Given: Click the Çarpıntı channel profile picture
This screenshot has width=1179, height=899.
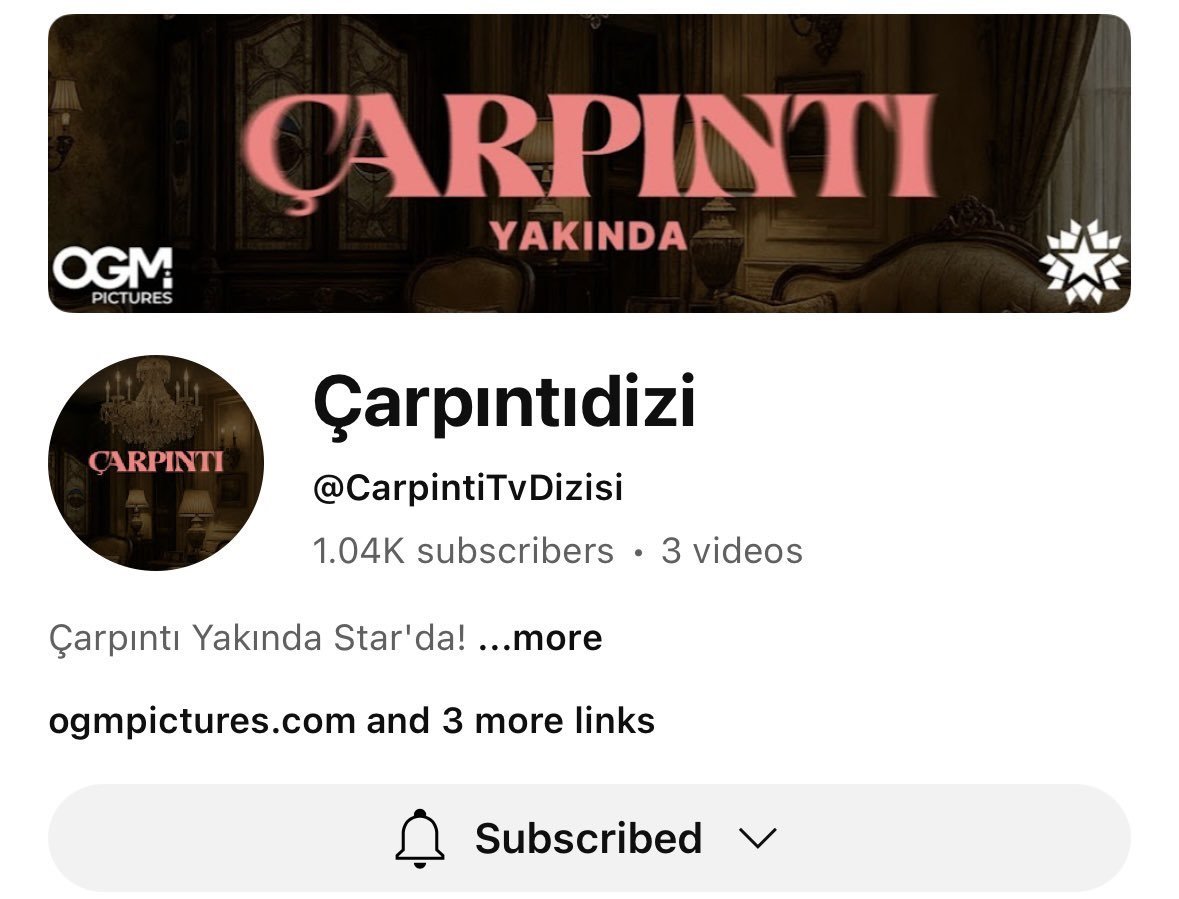Looking at the screenshot, I should click(x=156, y=462).
